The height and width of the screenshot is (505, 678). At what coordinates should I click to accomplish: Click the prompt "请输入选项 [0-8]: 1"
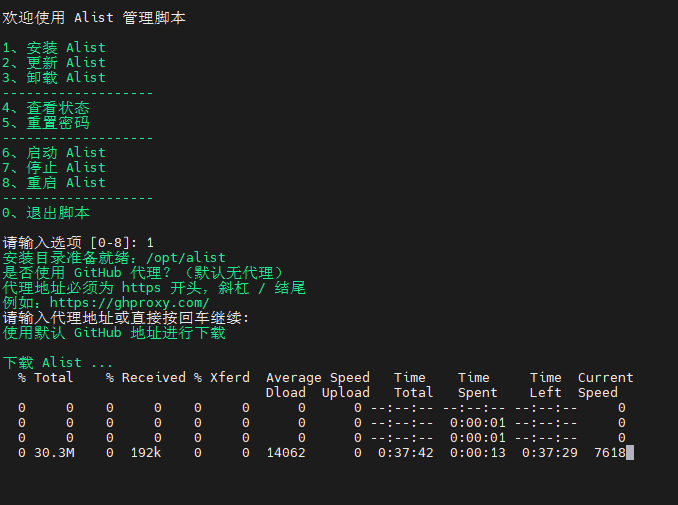[78, 243]
